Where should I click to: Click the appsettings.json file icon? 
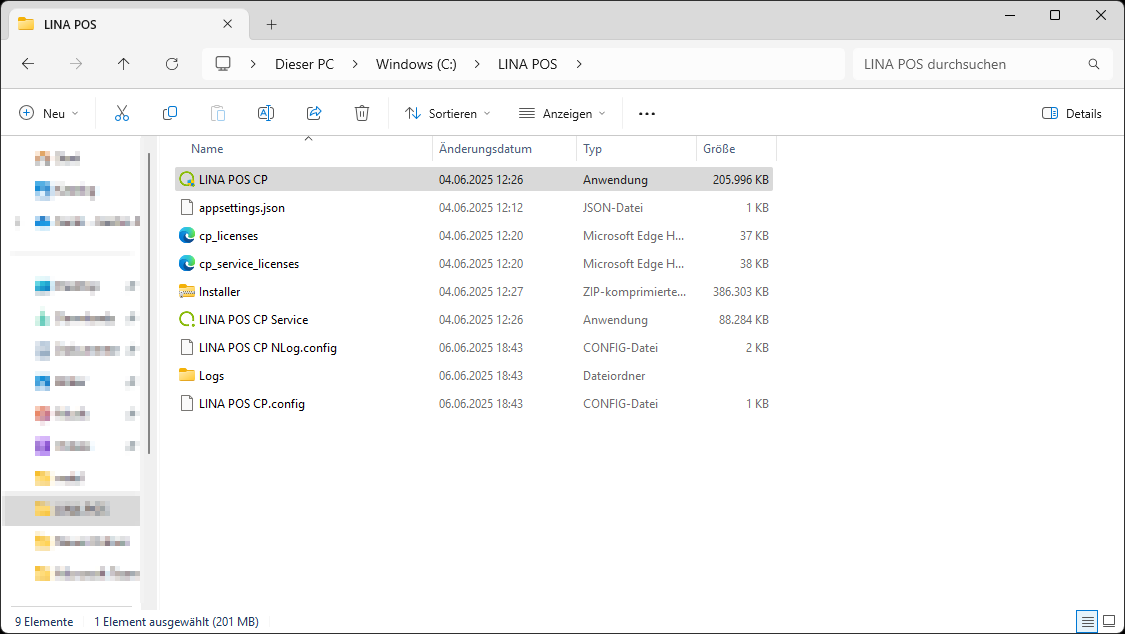click(187, 207)
